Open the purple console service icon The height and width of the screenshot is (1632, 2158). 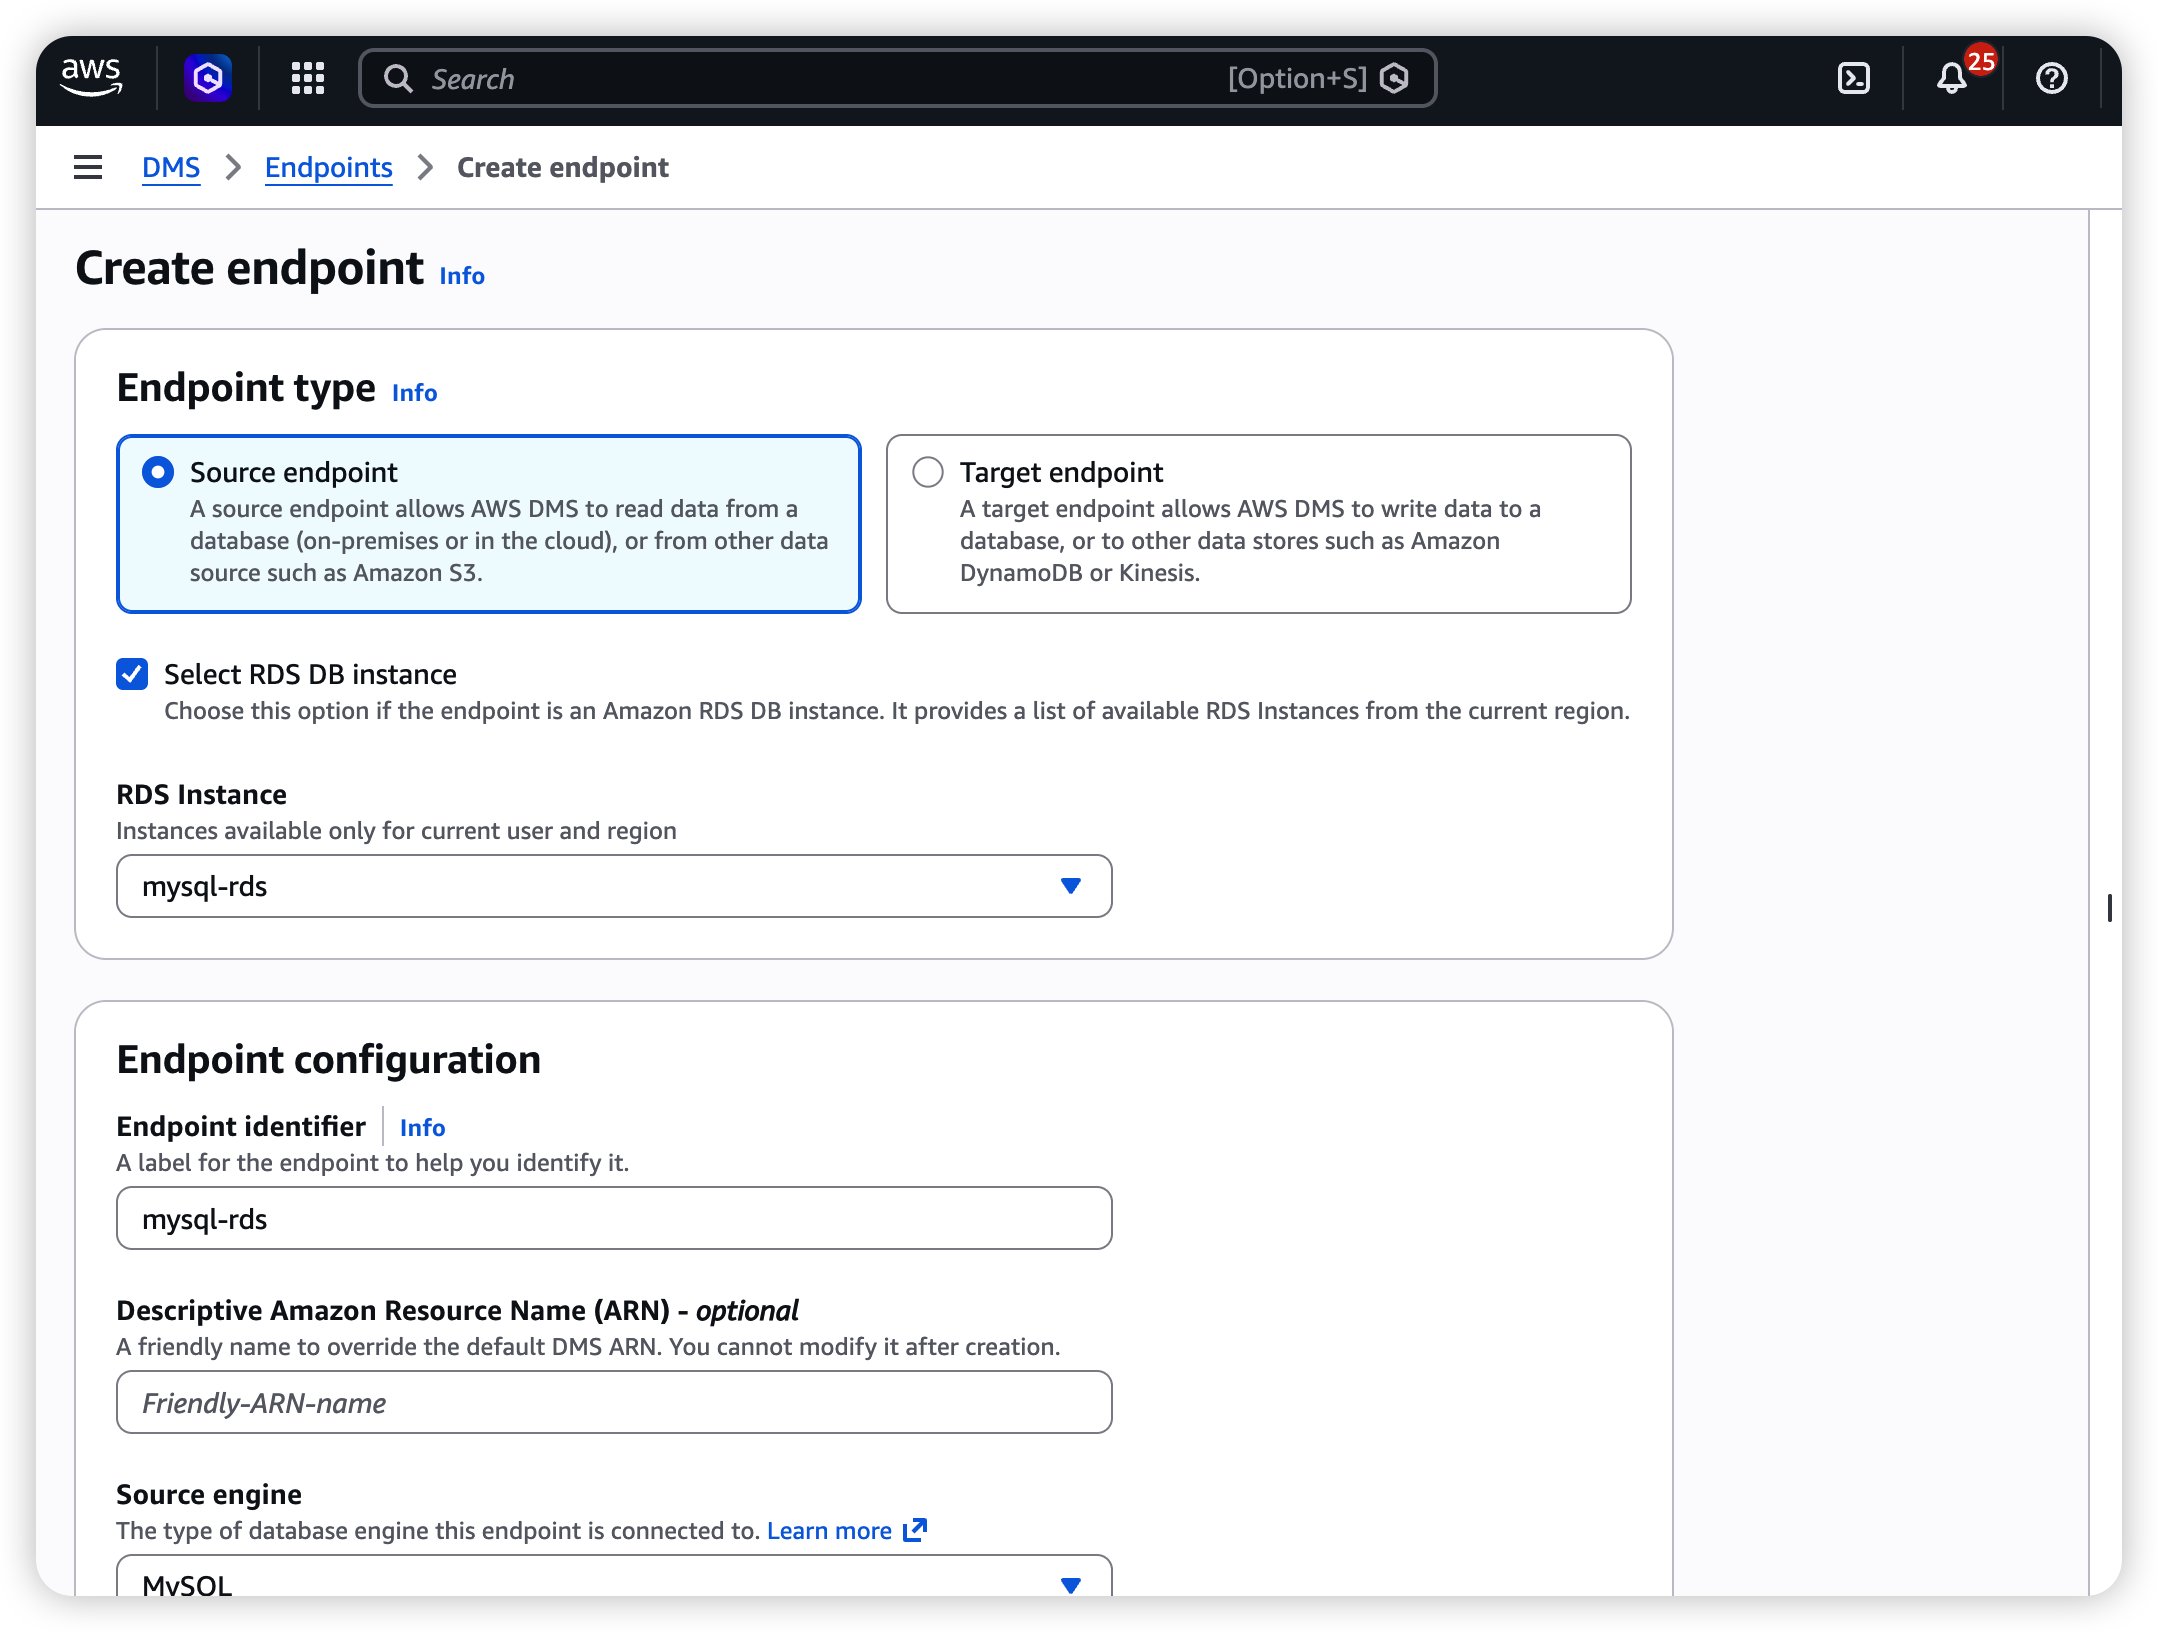[208, 77]
